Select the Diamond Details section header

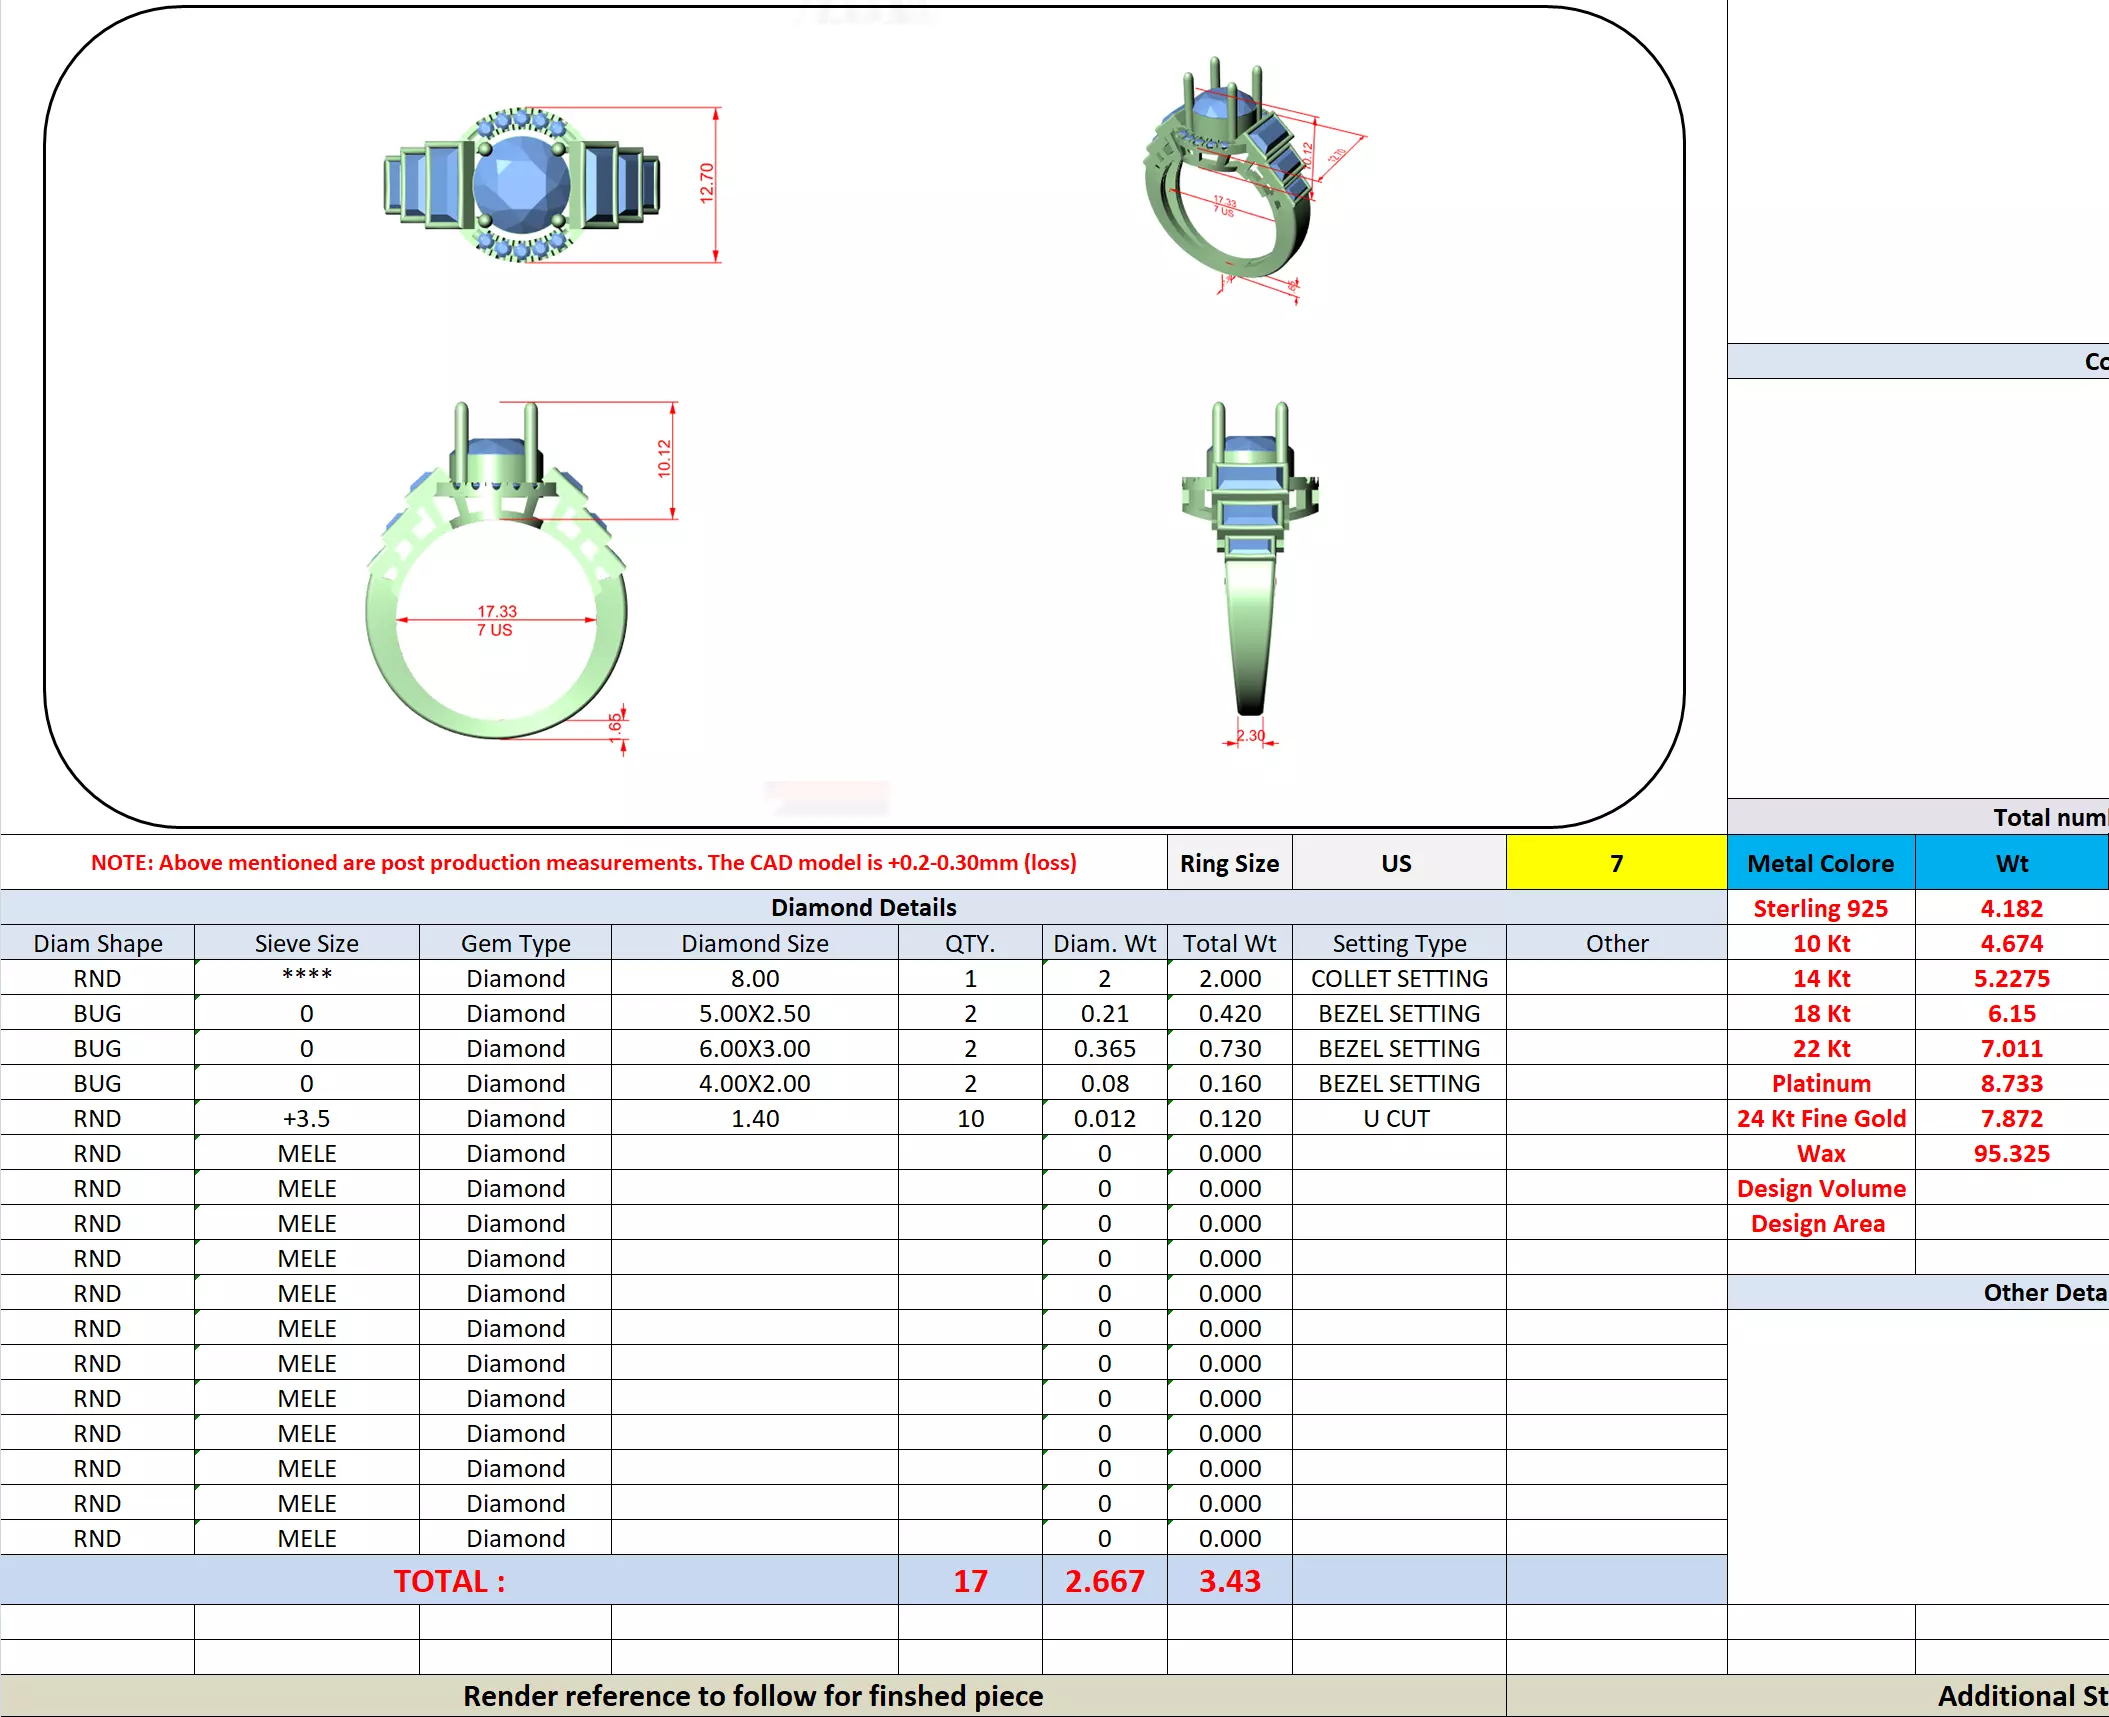tap(863, 907)
